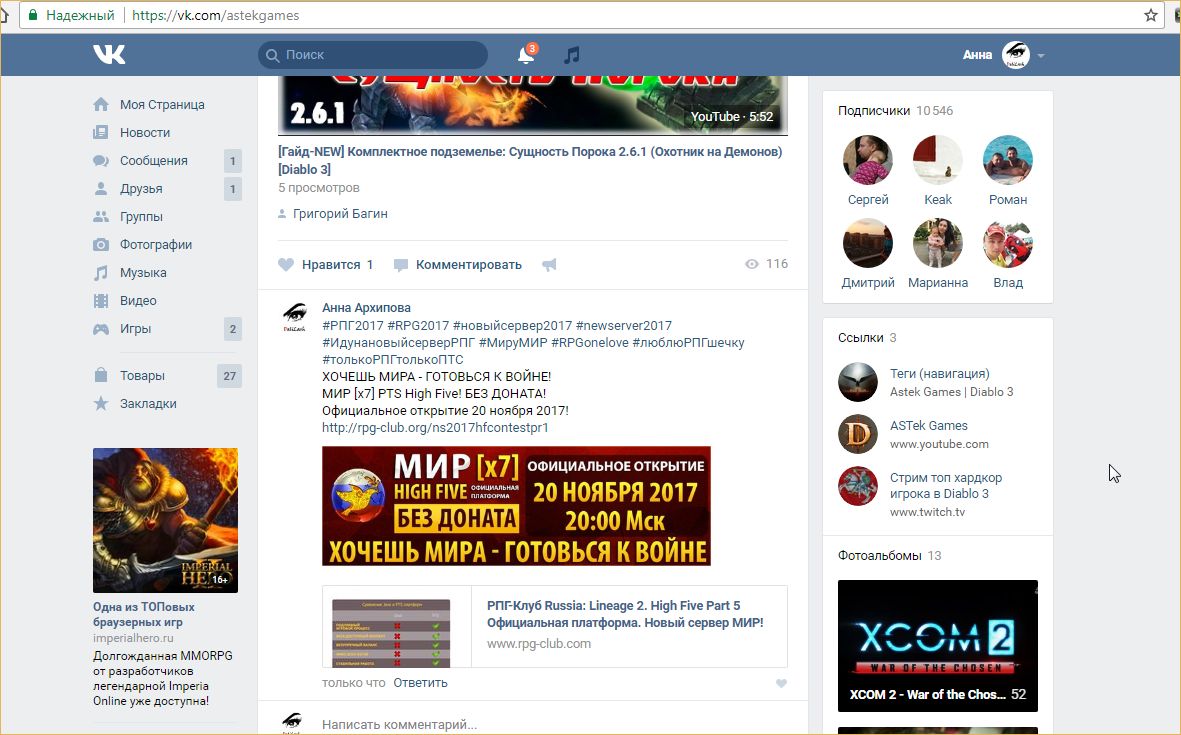The width and height of the screenshot is (1181, 735).
Task: Open profile dropdown arrow next to Анна
Action: [x=1041, y=56]
